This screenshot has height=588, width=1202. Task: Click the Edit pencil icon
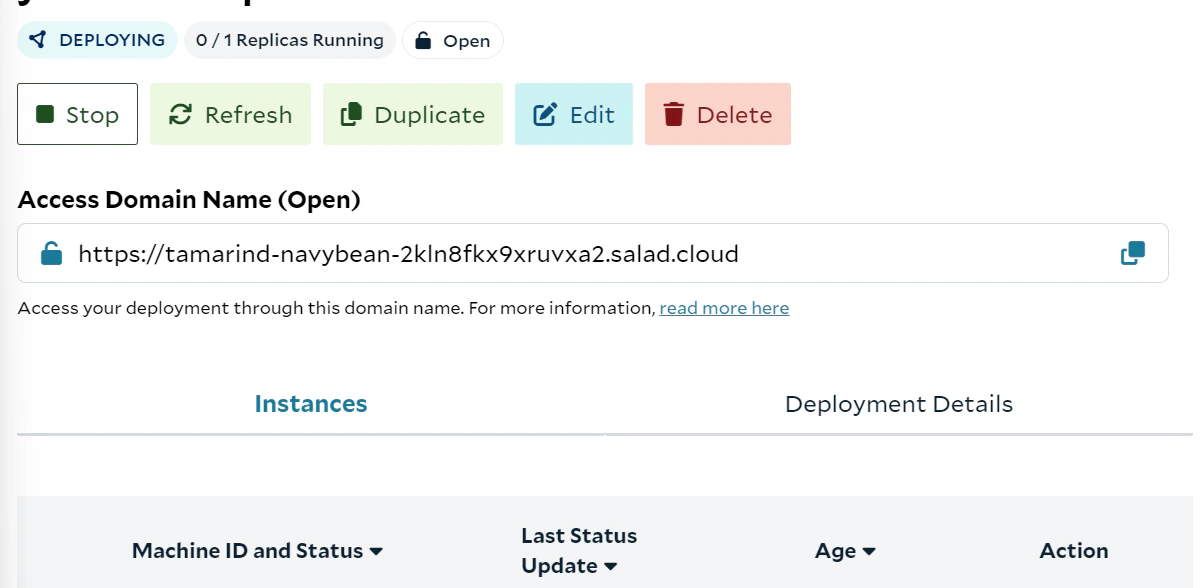pyautogui.click(x=545, y=114)
